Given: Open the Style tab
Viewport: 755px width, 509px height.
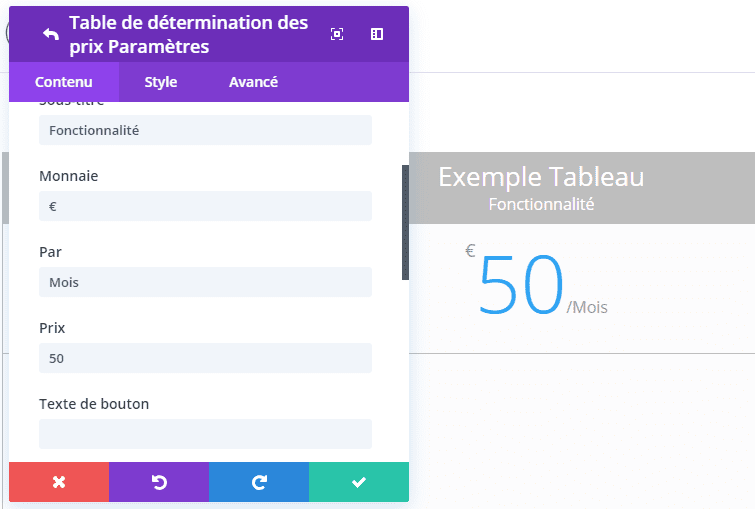Looking at the screenshot, I should coord(160,82).
